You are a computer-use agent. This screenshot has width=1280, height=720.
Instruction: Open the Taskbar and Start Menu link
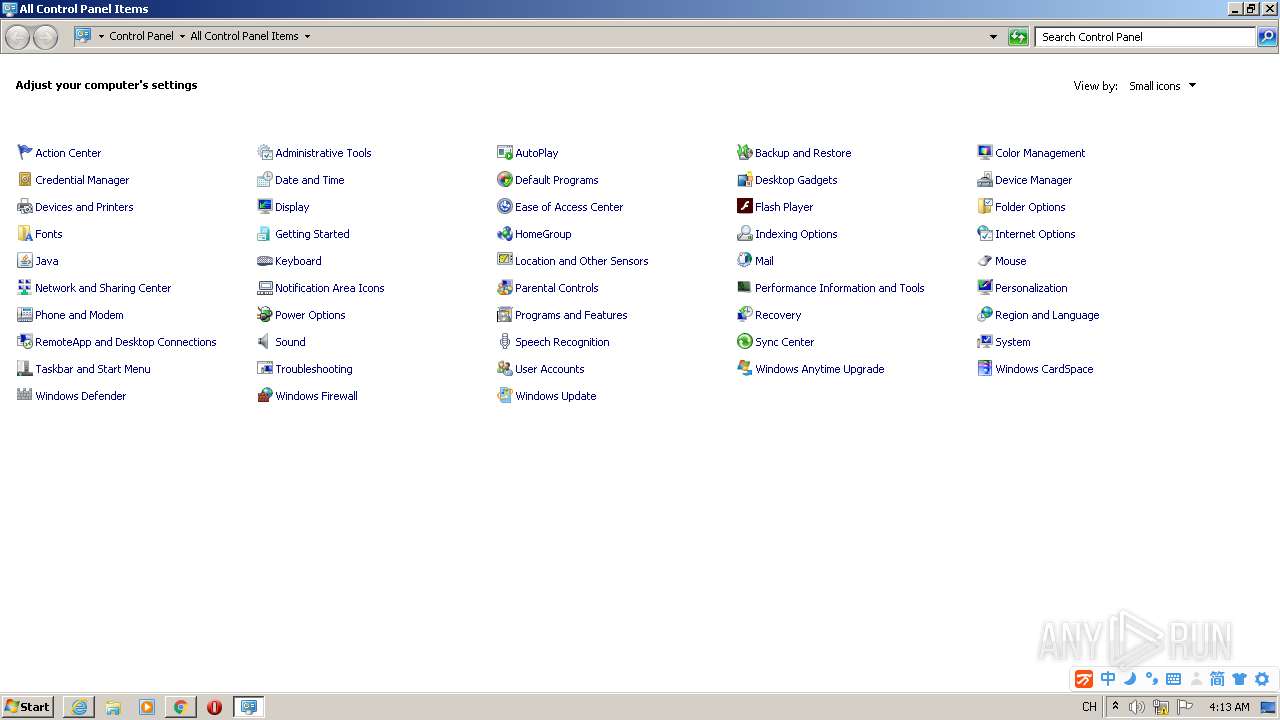[93, 369]
